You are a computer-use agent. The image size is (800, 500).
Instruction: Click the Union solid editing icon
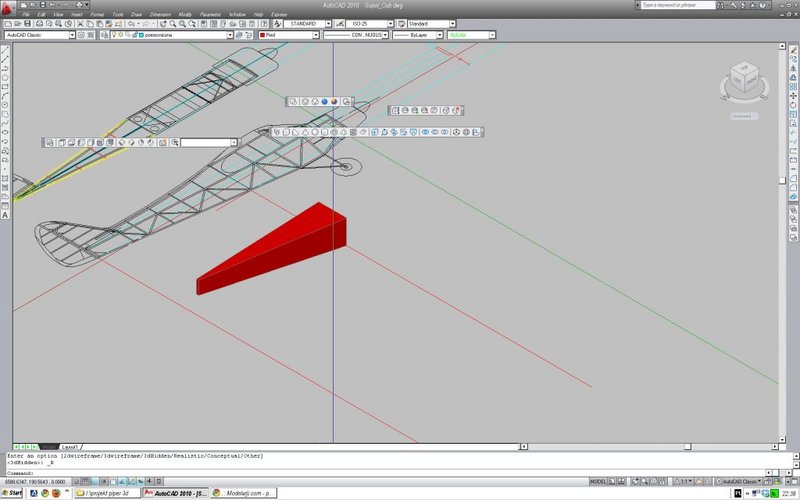click(x=425, y=132)
